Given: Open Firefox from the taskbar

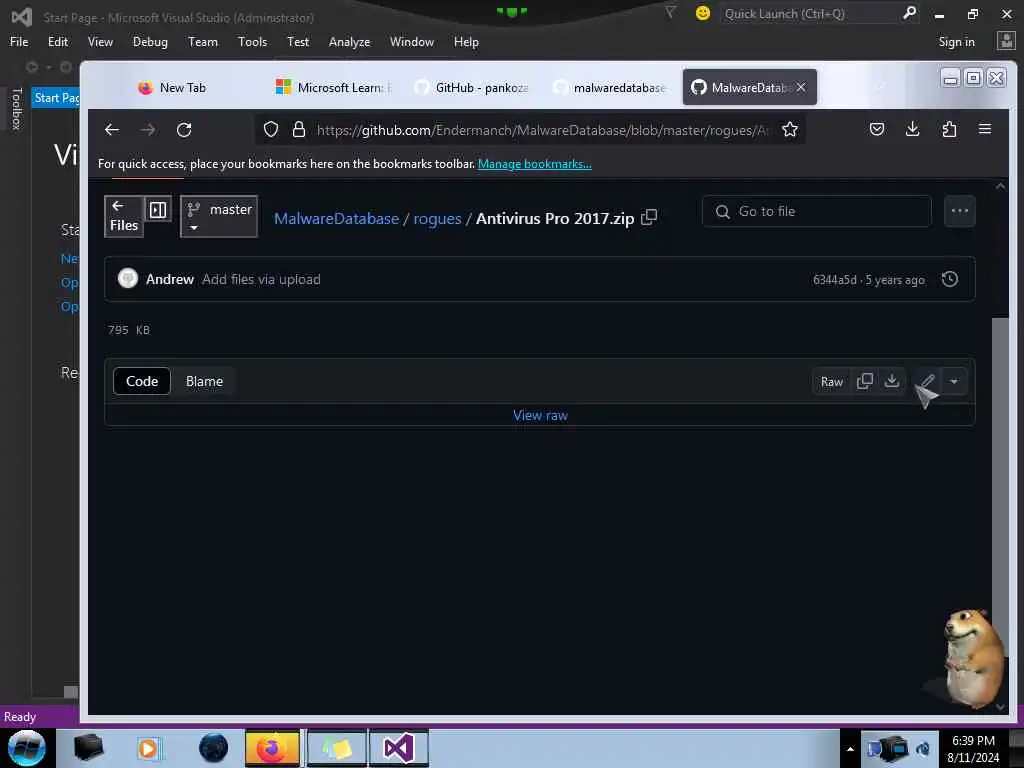Looking at the screenshot, I should pyautogui.click(x=272, y=748).
